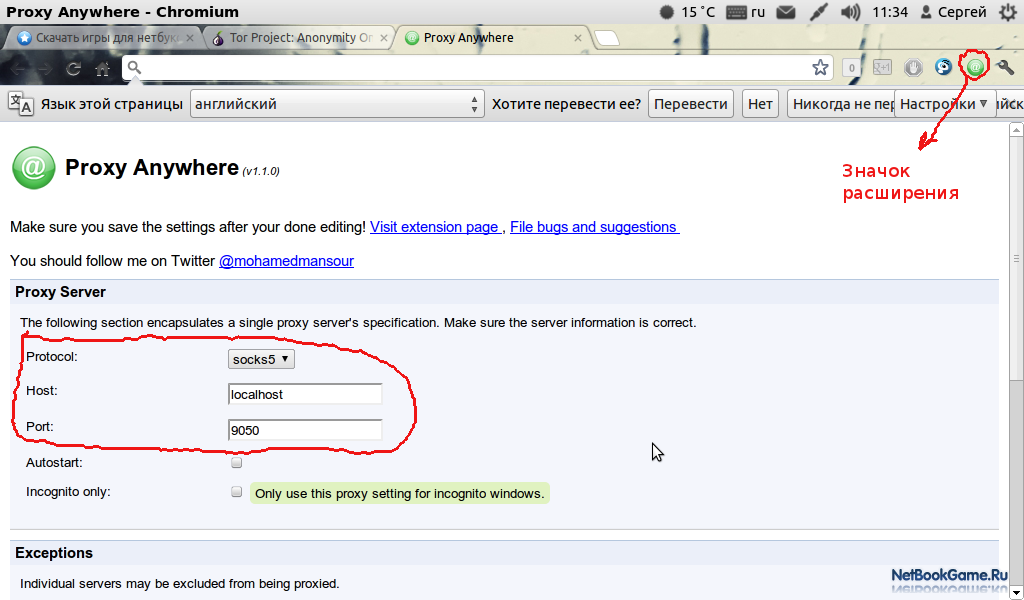Open the File bugs and suggestions link
The width and height of the screenshot is (1024, 600).
[594, 227]
